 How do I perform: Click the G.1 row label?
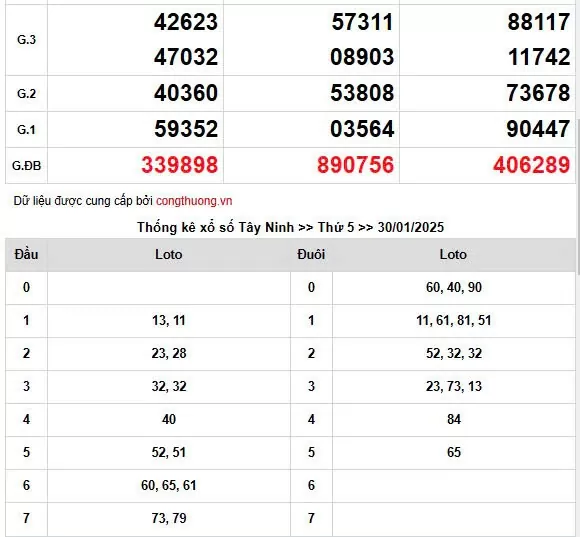point(26,130)
